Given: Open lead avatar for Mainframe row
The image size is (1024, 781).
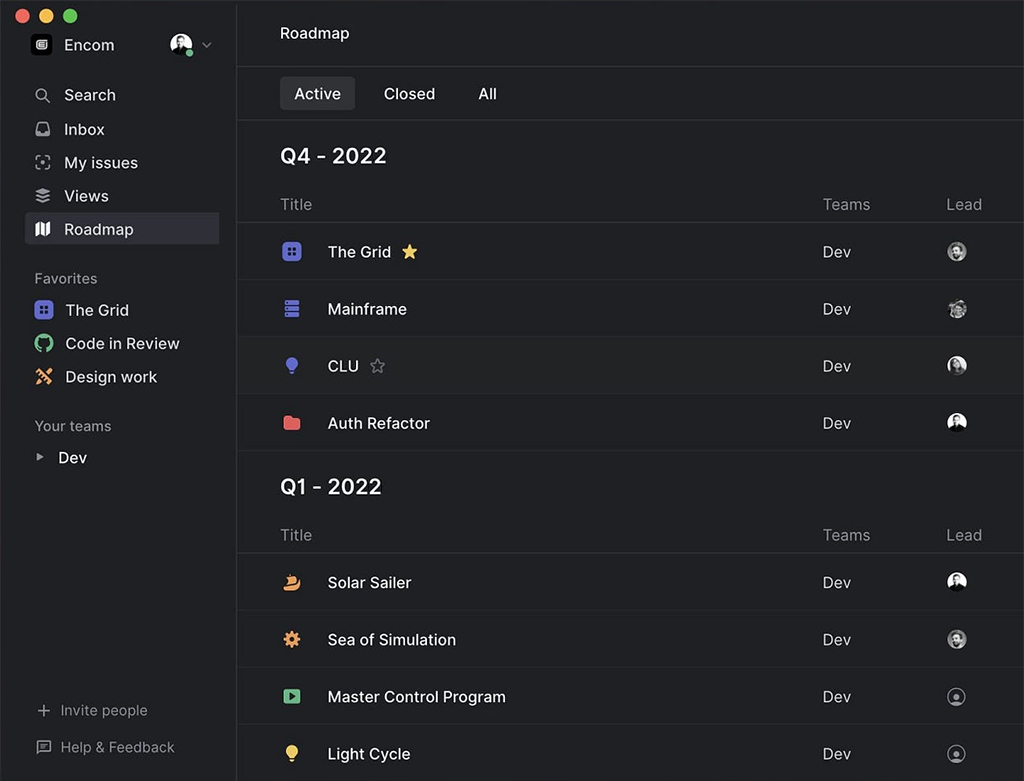Looking at the screenshot, I should 957,309.
